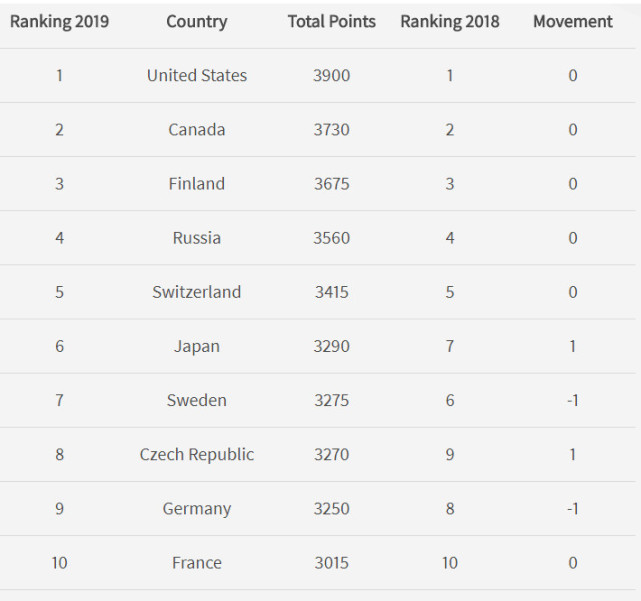Click the 3015 total points value
The image size is (641, 601).
(332, 562)
